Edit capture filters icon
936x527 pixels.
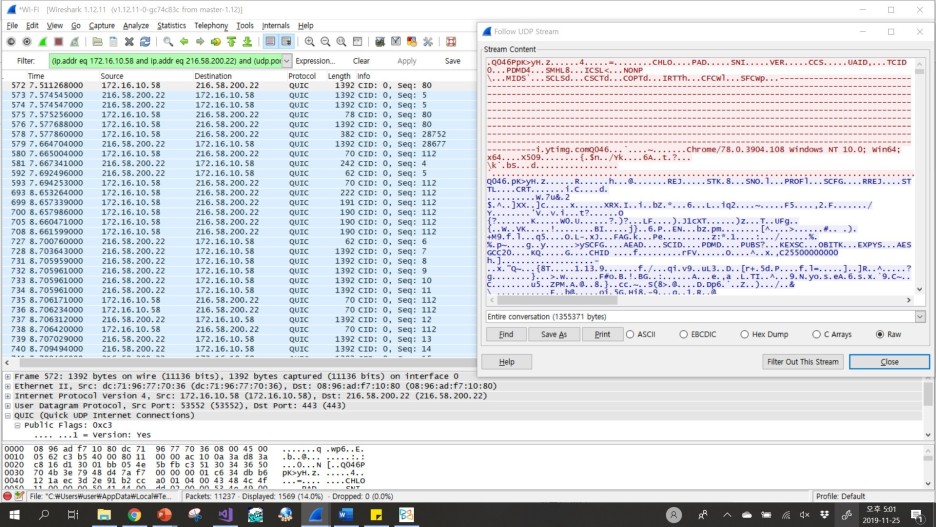(x=380, y=42)
